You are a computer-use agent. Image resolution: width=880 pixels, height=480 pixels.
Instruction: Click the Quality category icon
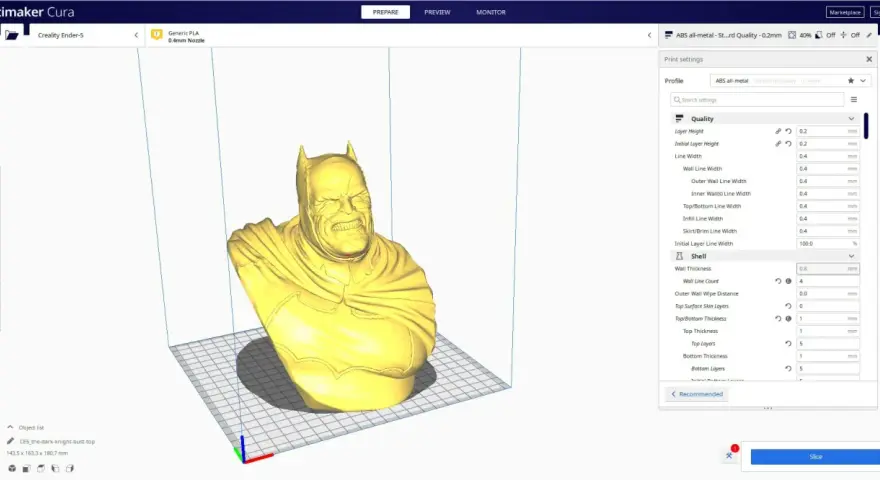679,118
